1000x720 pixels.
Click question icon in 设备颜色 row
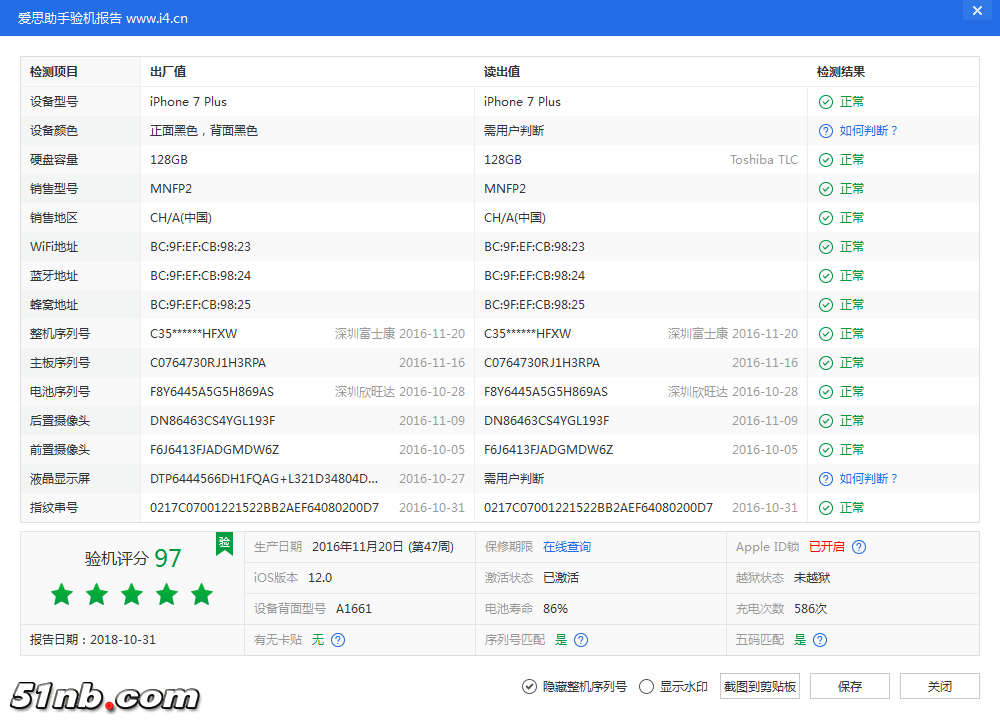pyautogui.click(x=825, y=131)
